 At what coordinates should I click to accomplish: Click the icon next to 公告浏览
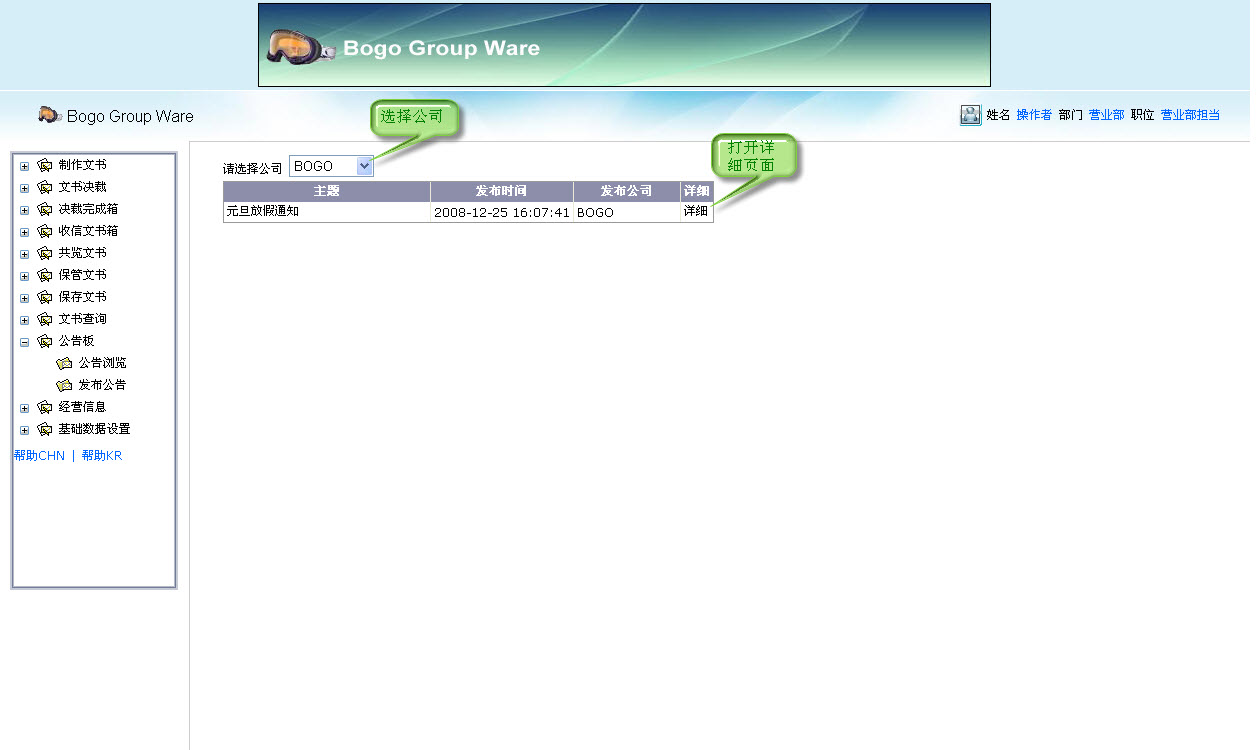tap(65, 363)
